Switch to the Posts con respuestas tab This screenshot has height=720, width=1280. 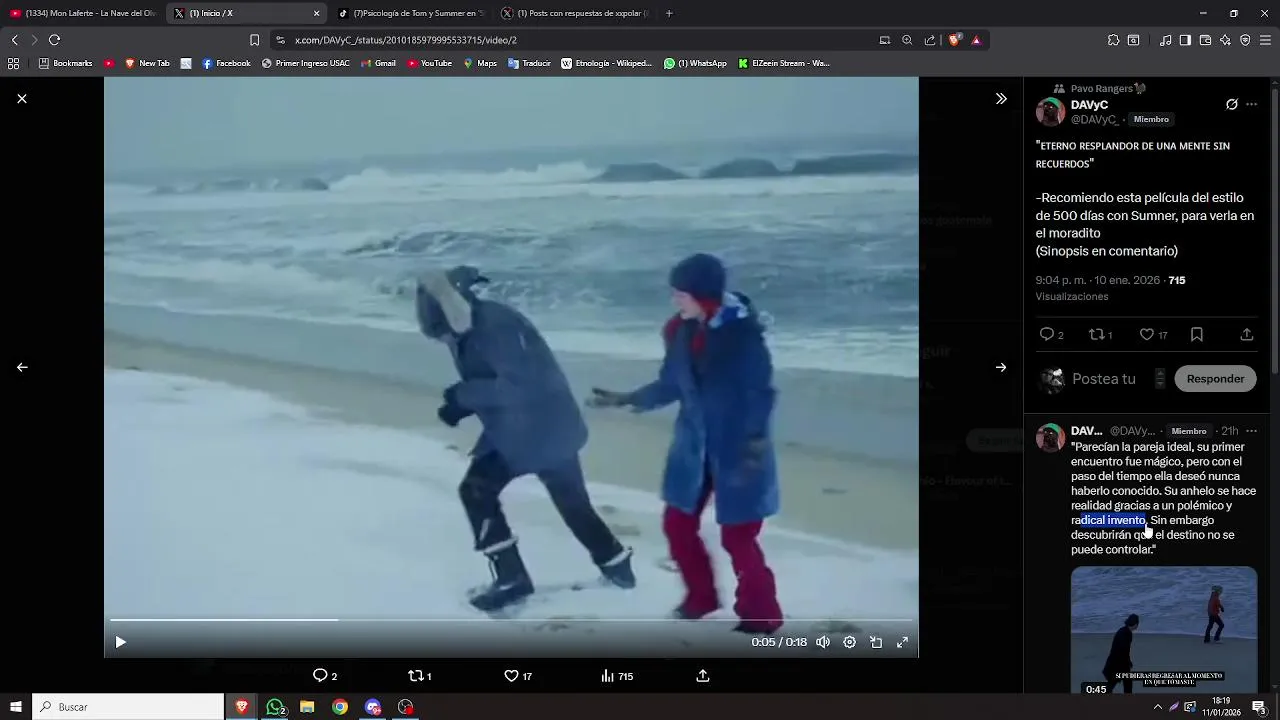click(575, 13)
